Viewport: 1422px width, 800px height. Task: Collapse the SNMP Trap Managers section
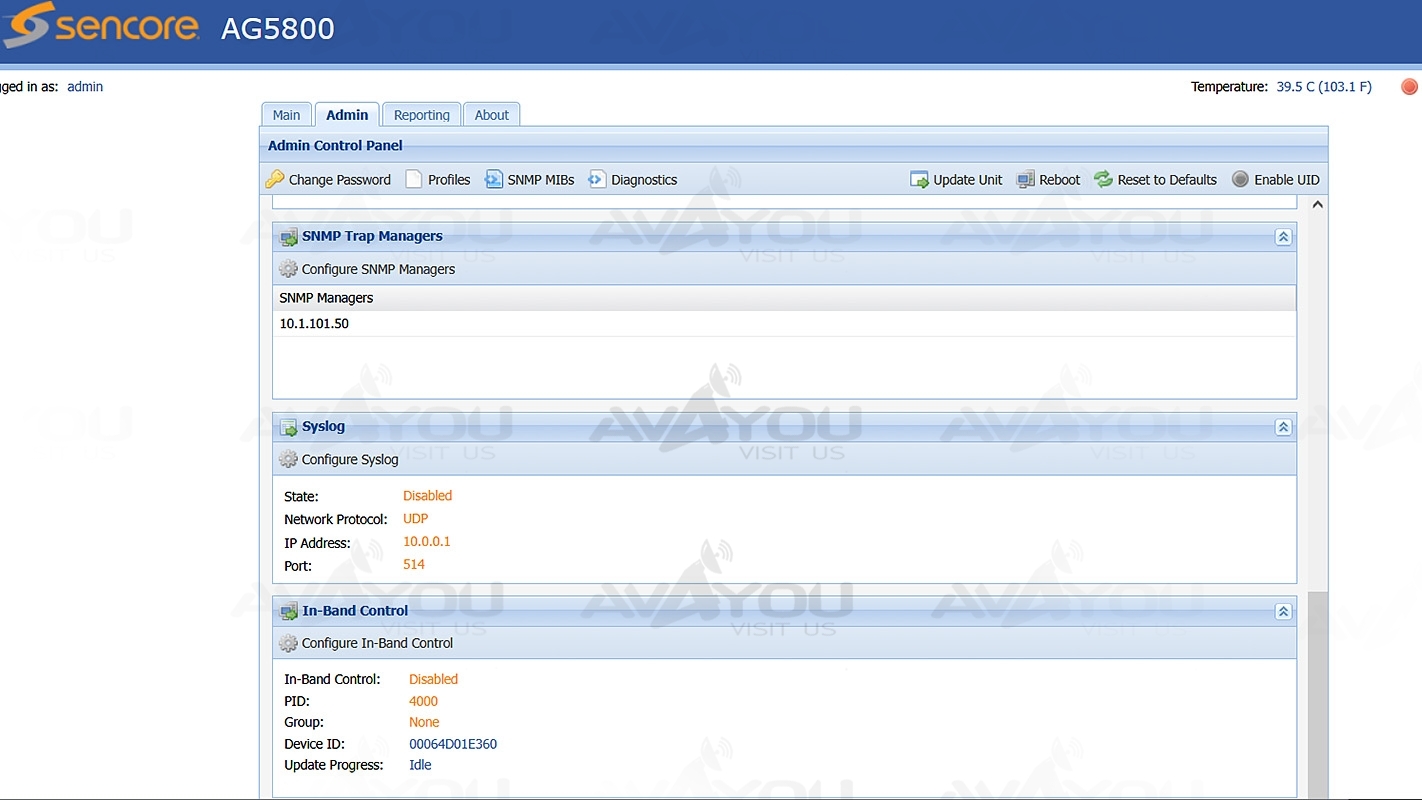[x=1283, y=237]
